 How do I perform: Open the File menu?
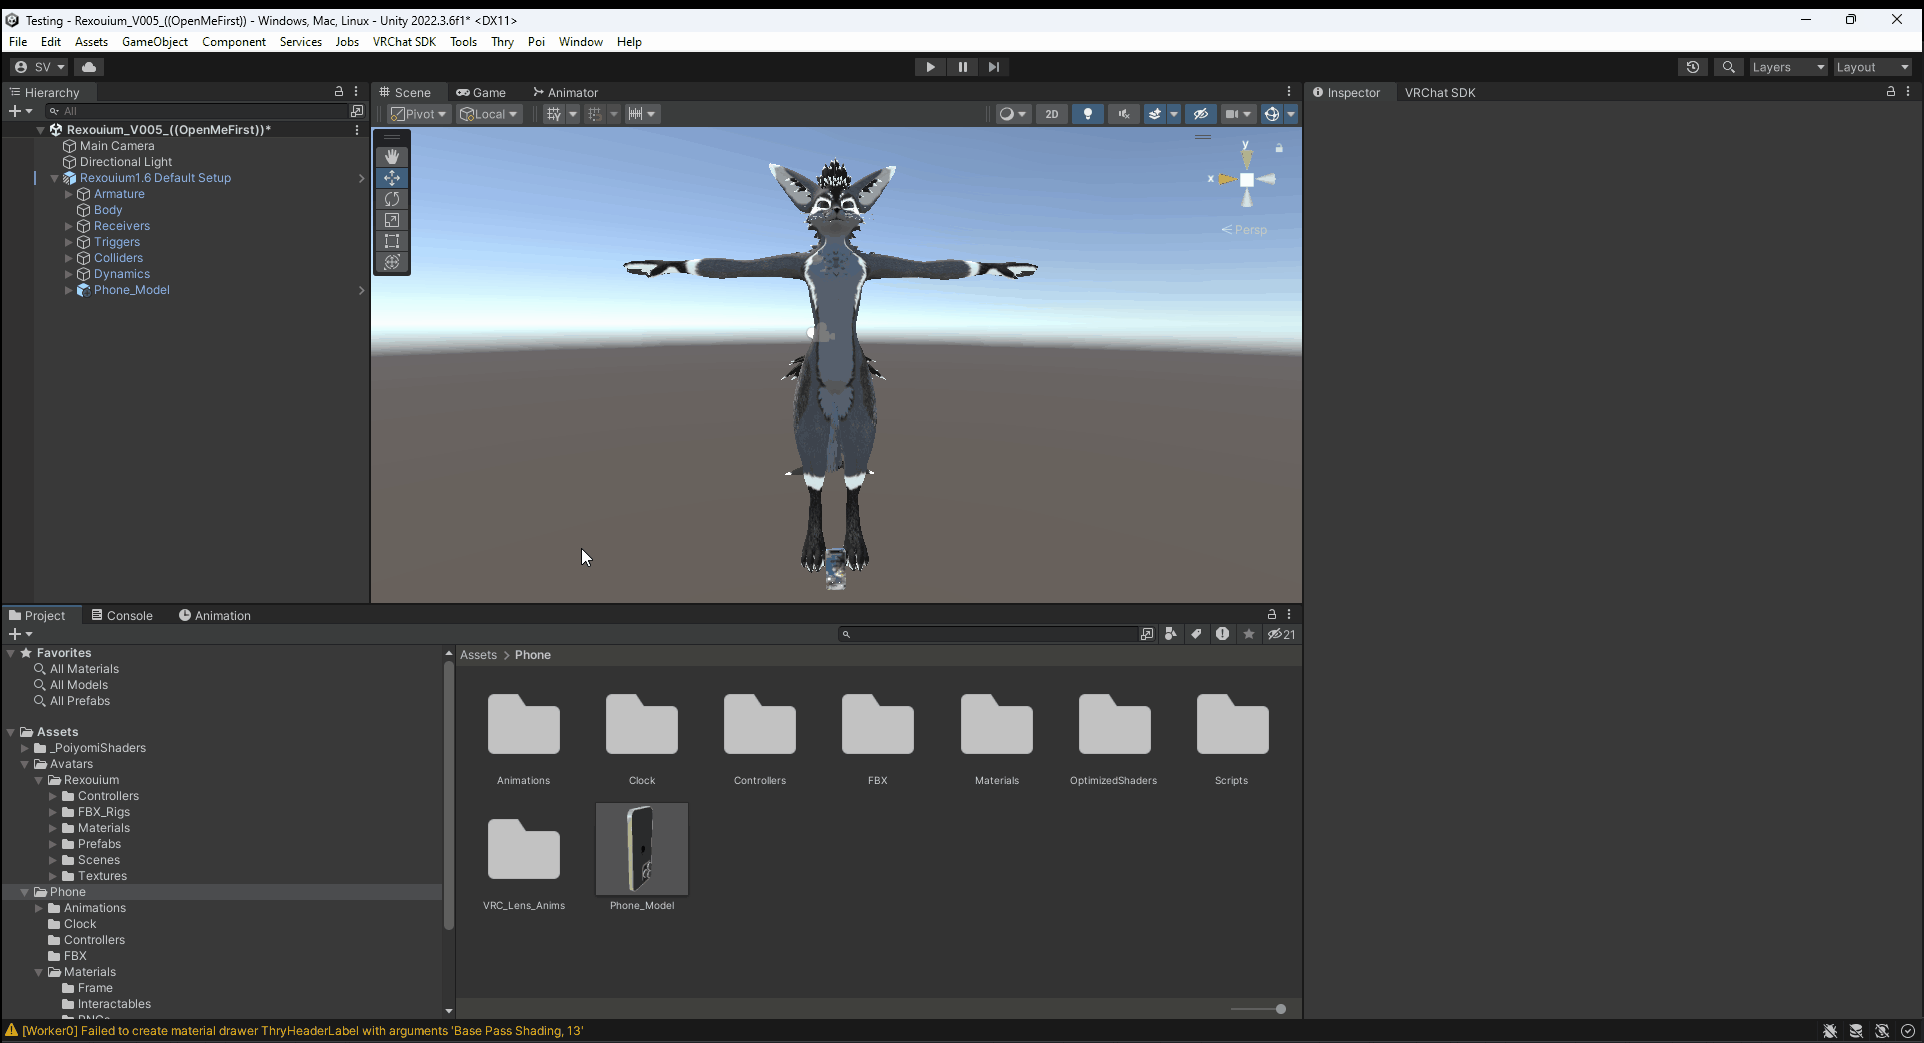click(x=18, y=42)
